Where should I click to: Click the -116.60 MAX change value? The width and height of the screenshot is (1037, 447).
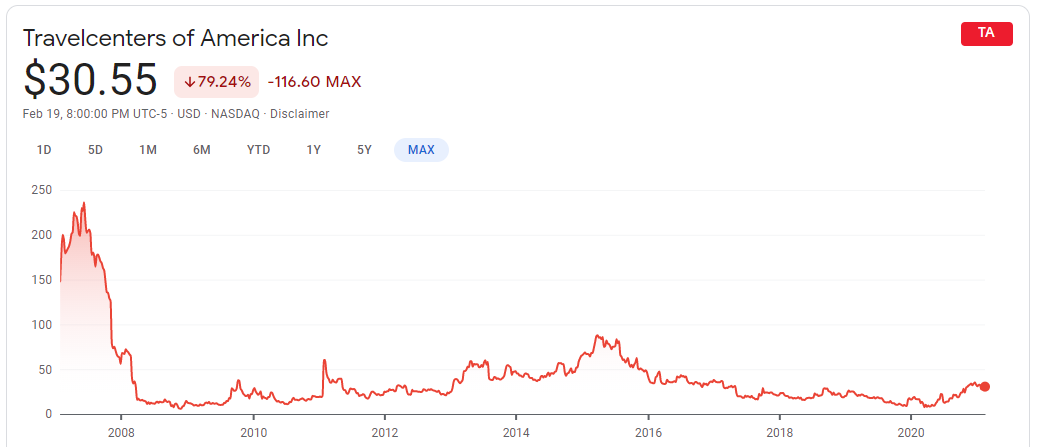[x=314, y=82]
